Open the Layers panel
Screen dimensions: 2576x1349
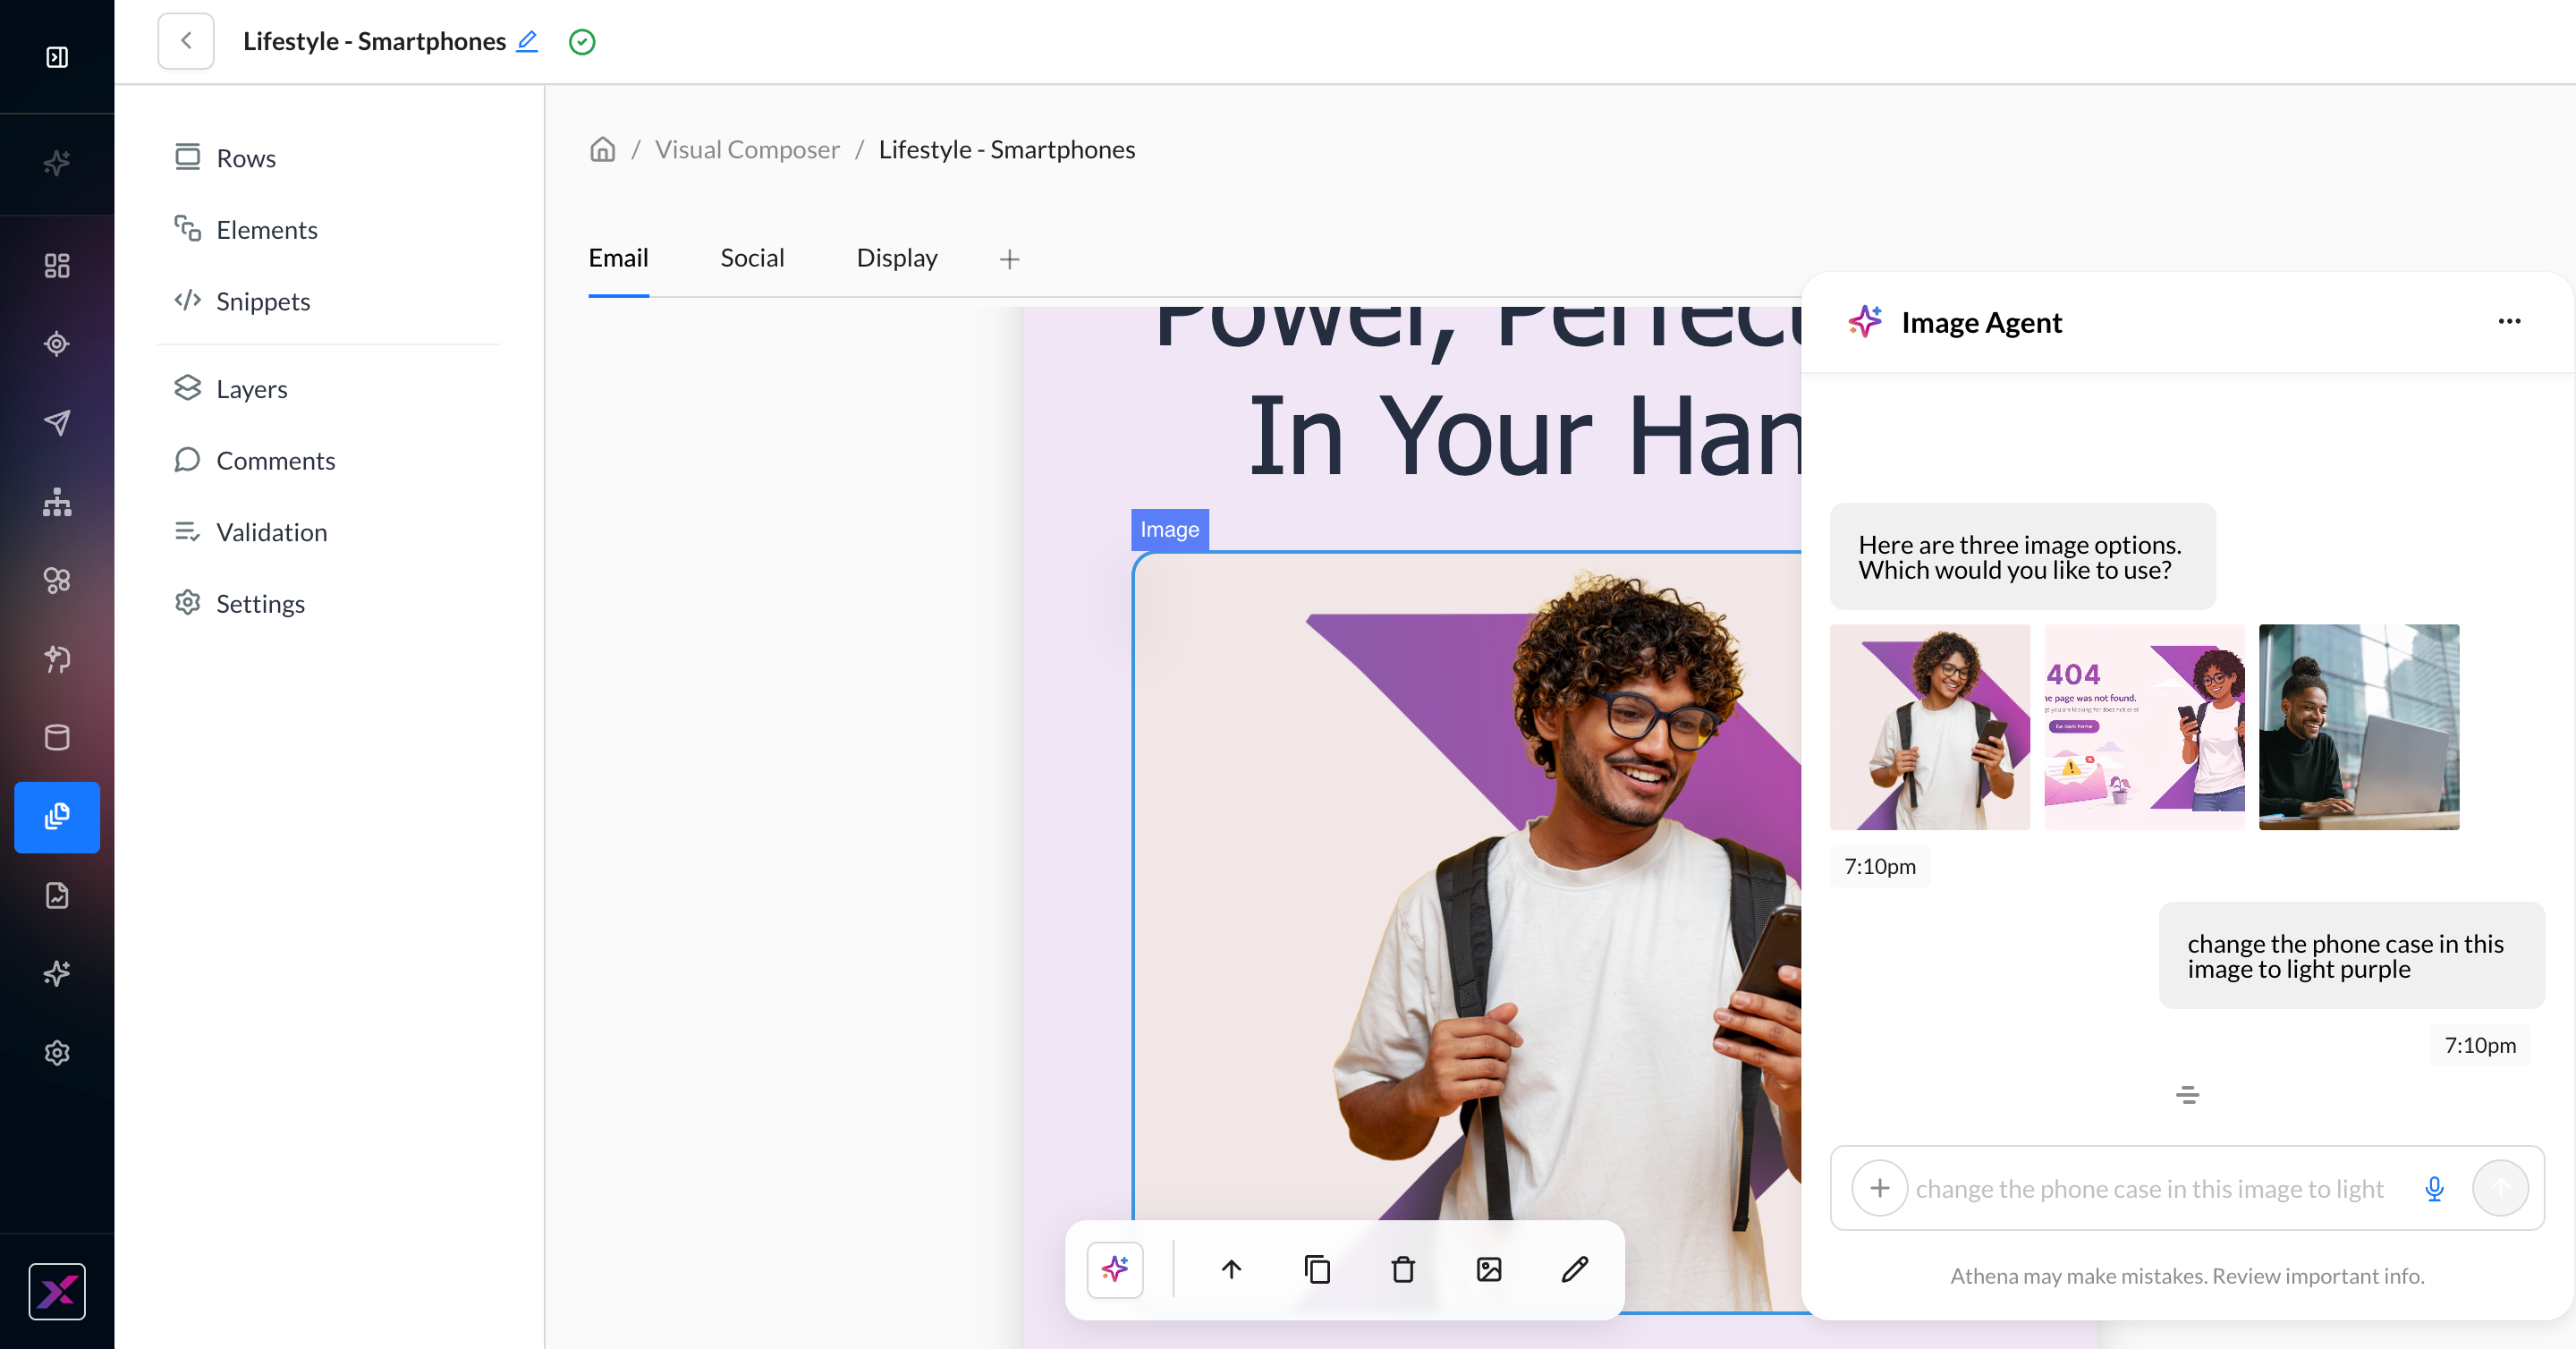coord(231,389)
